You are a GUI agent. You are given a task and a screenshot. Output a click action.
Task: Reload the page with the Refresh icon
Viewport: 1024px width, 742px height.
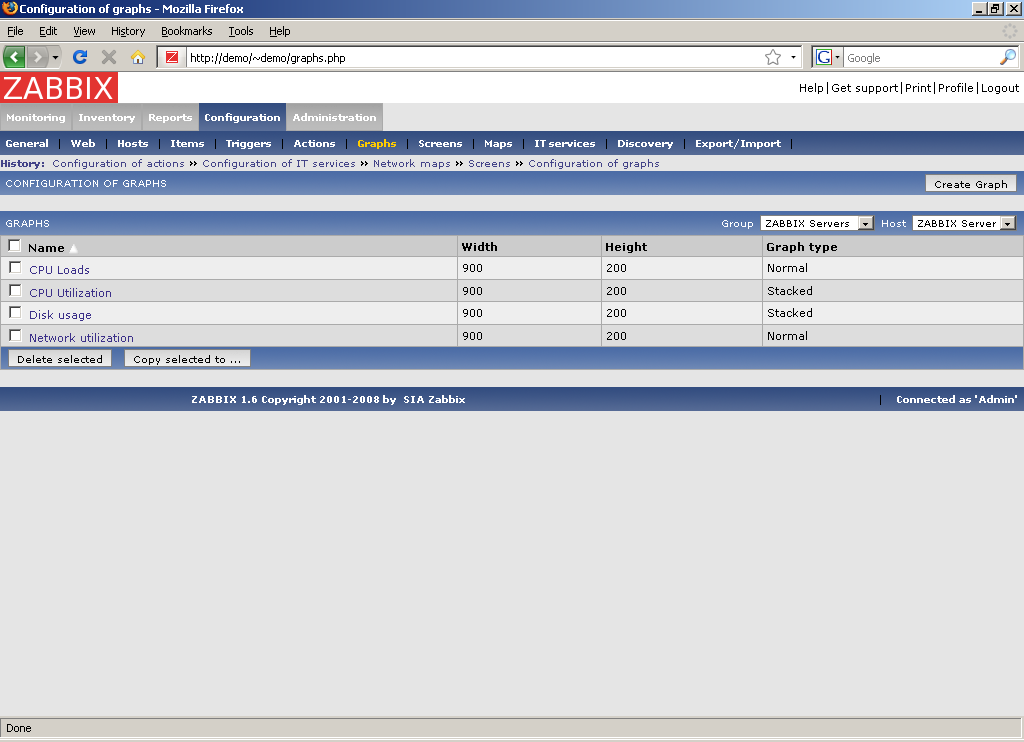click(80, 57)
